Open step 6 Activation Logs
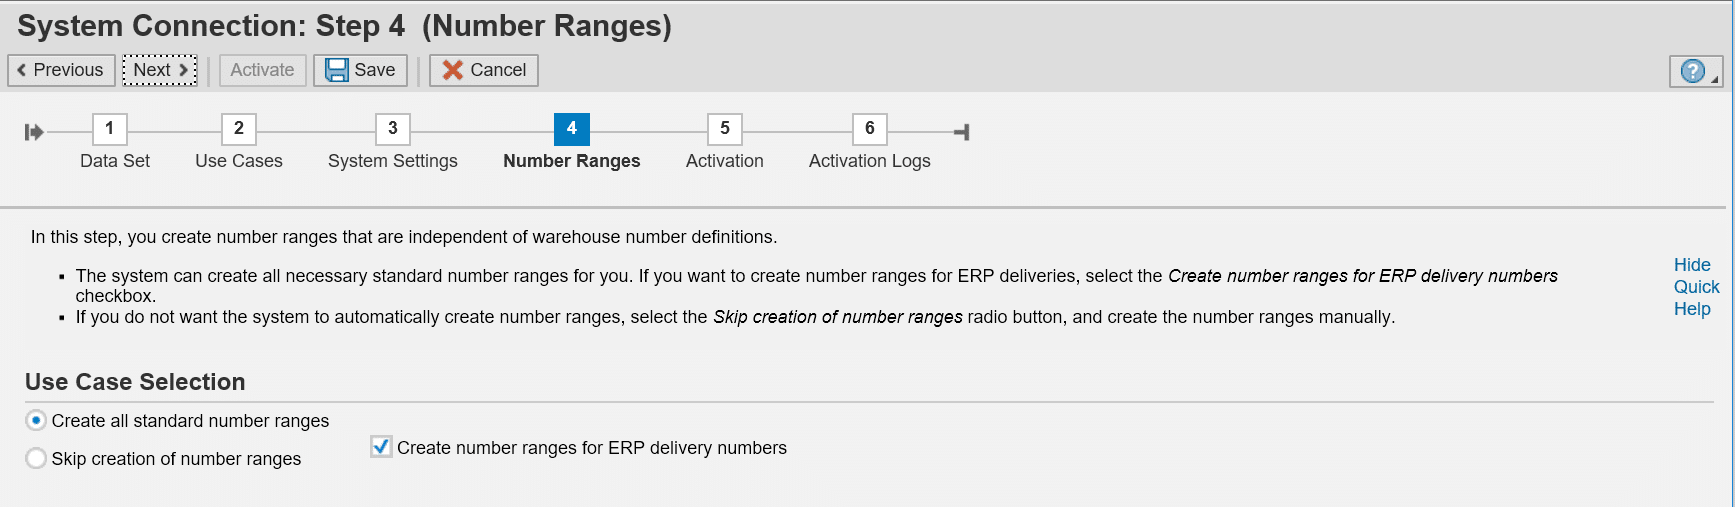The width and height of the screenshot is (1735, 507). (x=870, y=128)
